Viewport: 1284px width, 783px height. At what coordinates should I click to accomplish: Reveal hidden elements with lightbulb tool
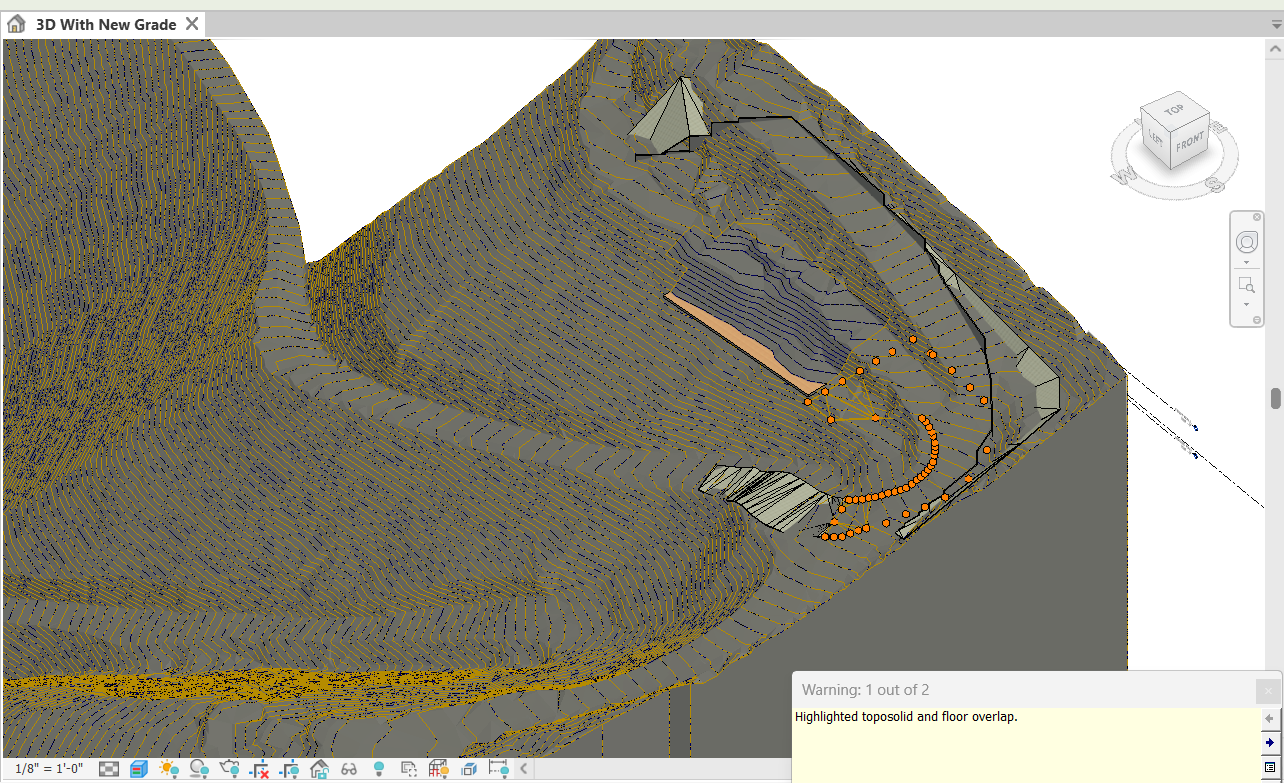378,769
